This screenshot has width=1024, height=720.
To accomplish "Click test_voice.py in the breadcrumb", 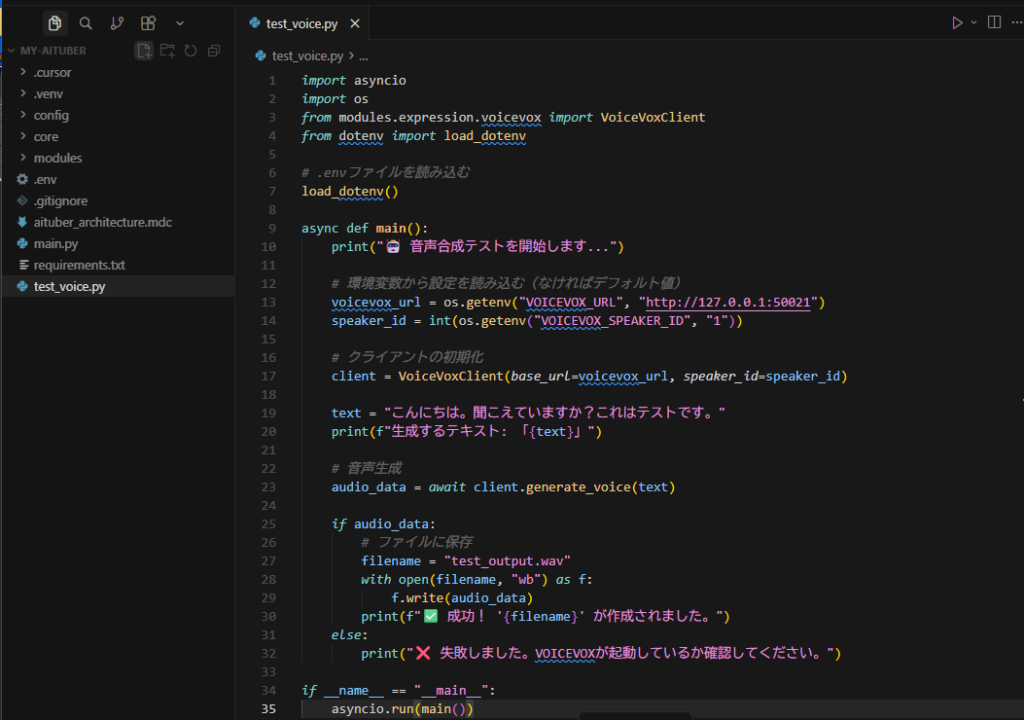I will tap(307, 57).
